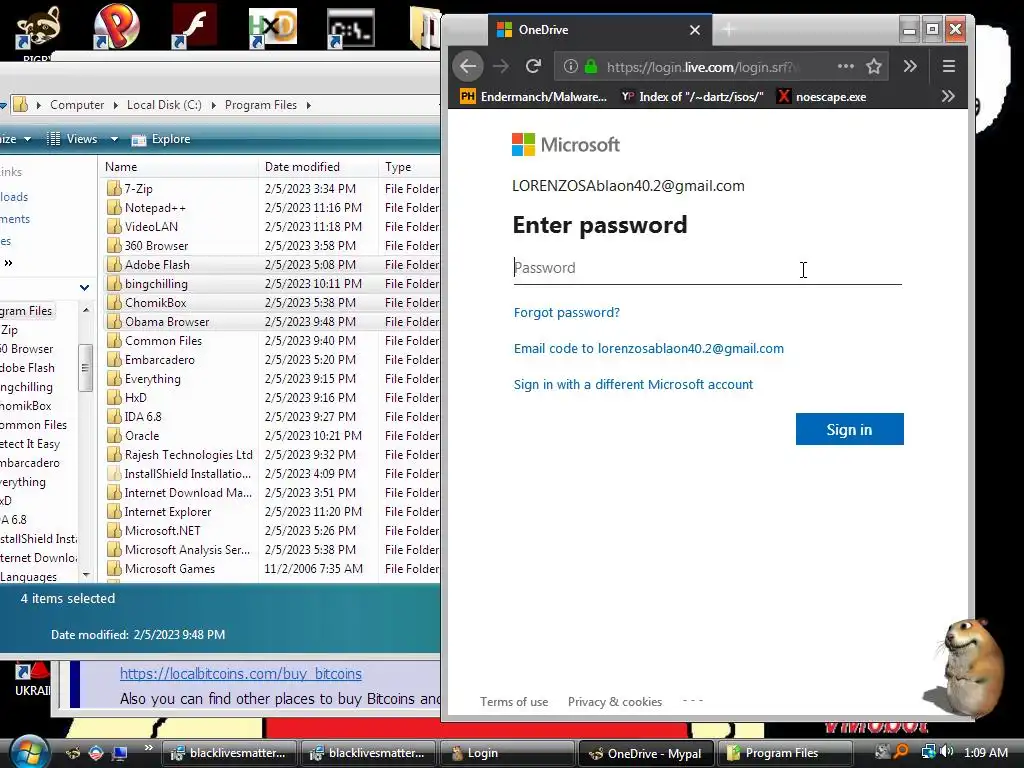Select the 360 Browser folder

click(x=156, y=246)
